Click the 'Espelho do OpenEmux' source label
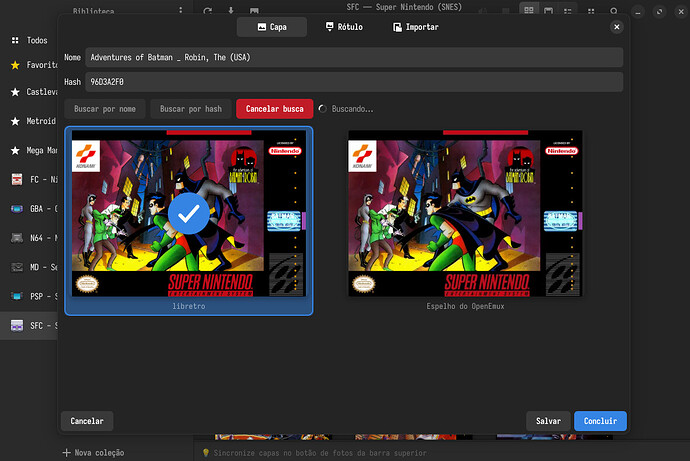The image size is (690, 461). (465, 306)
